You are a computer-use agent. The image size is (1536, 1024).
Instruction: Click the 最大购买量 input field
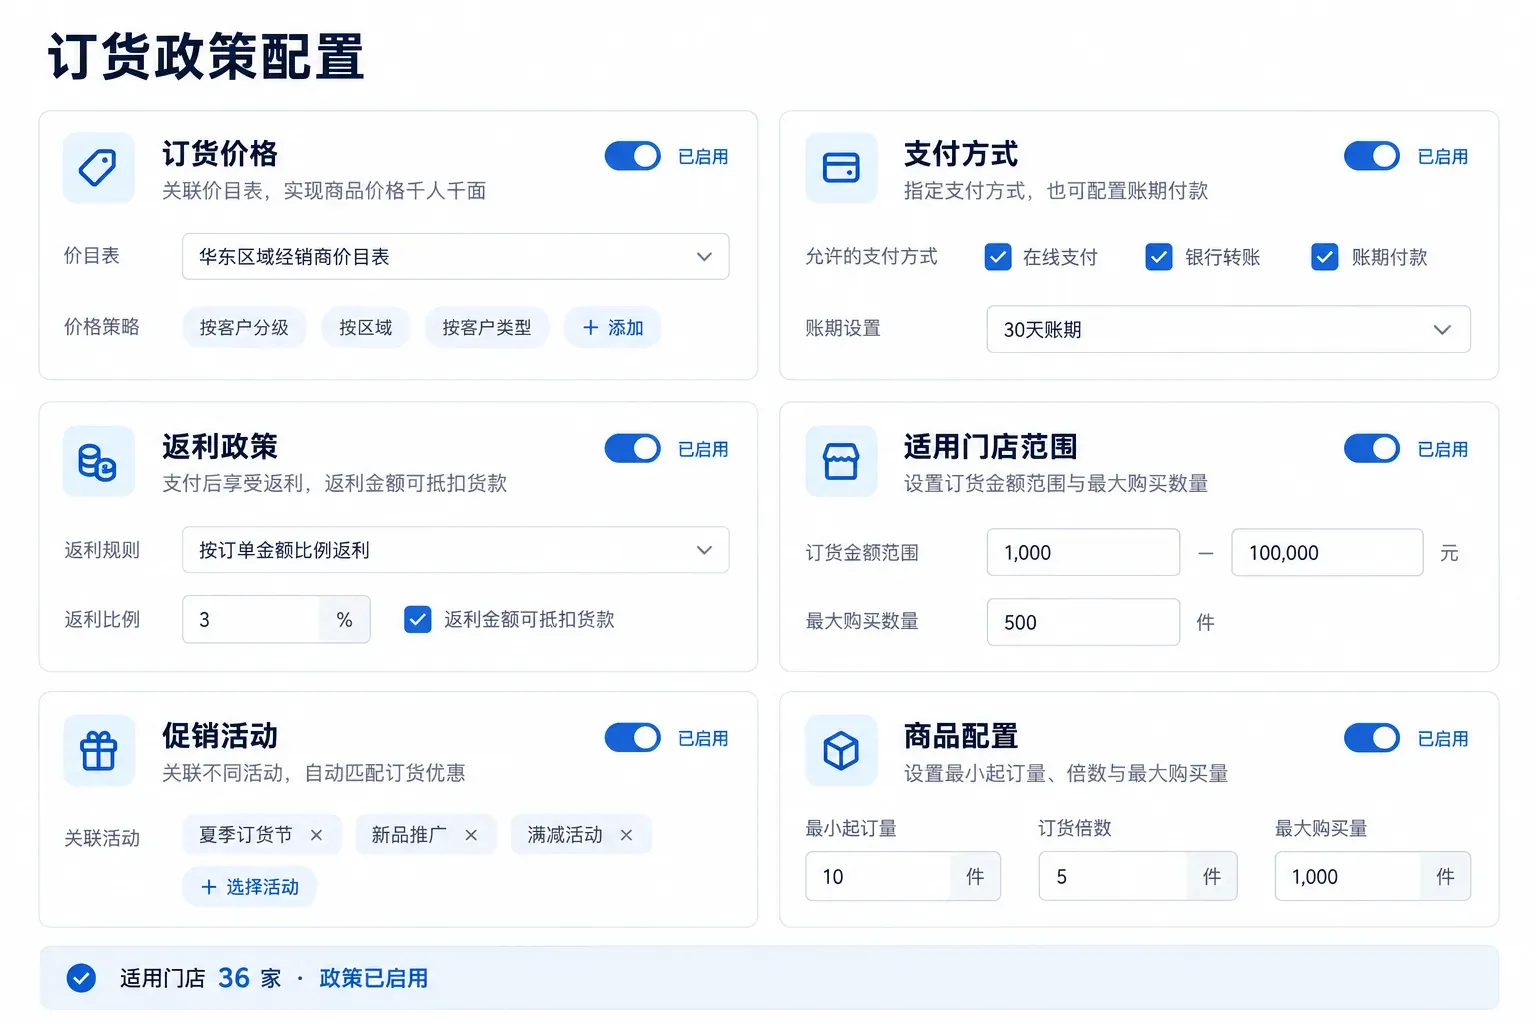(x=1372, y=876)
